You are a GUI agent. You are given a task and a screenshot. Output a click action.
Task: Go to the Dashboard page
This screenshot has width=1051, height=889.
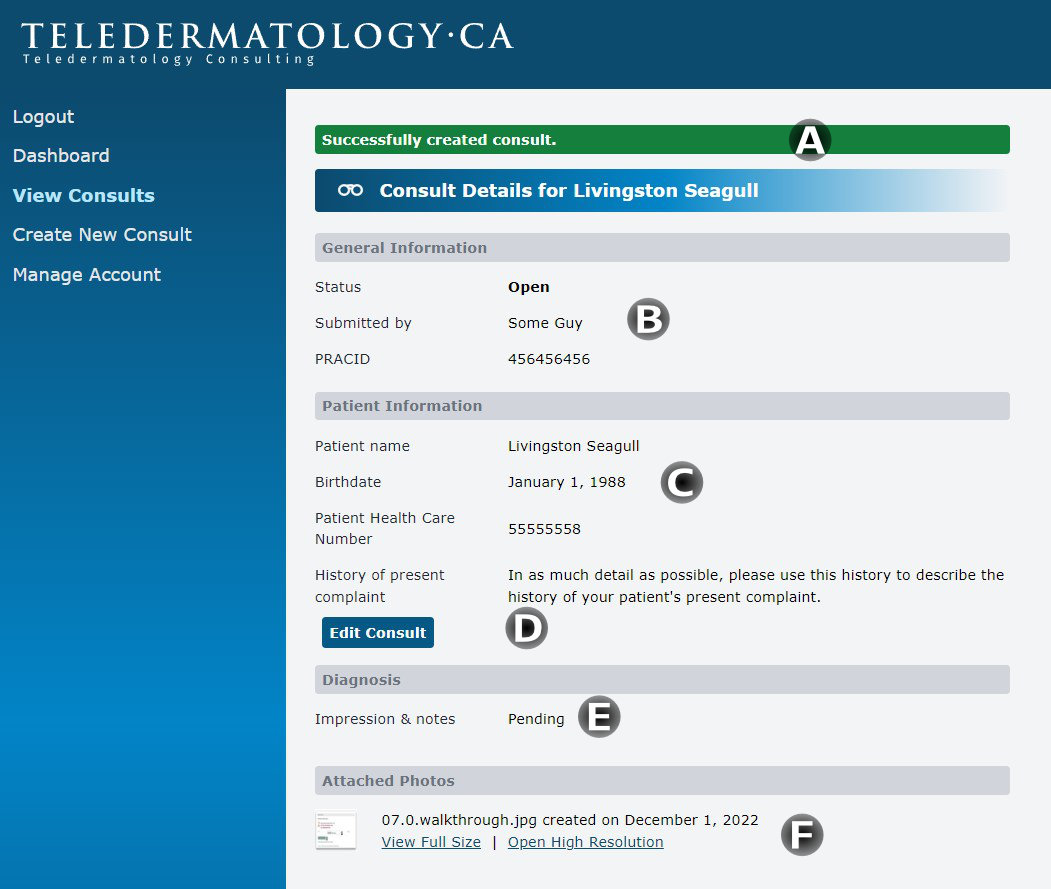61,156
